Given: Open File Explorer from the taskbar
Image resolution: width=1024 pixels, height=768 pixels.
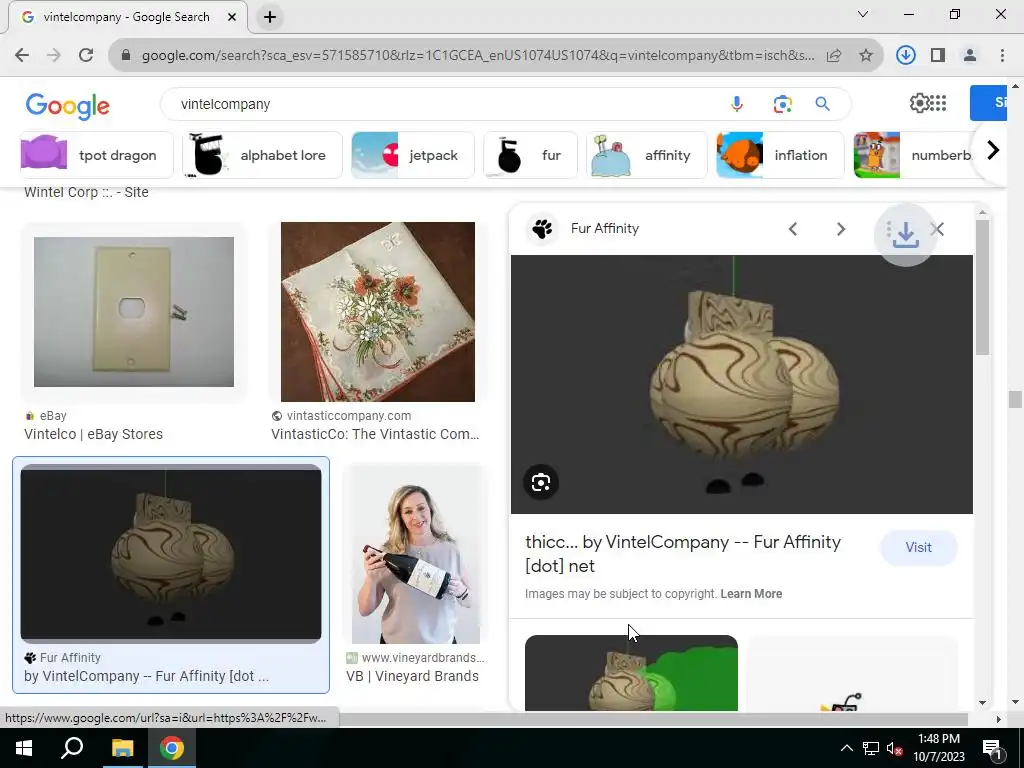Looking at the screenshot, I should (x=122, y=748).
